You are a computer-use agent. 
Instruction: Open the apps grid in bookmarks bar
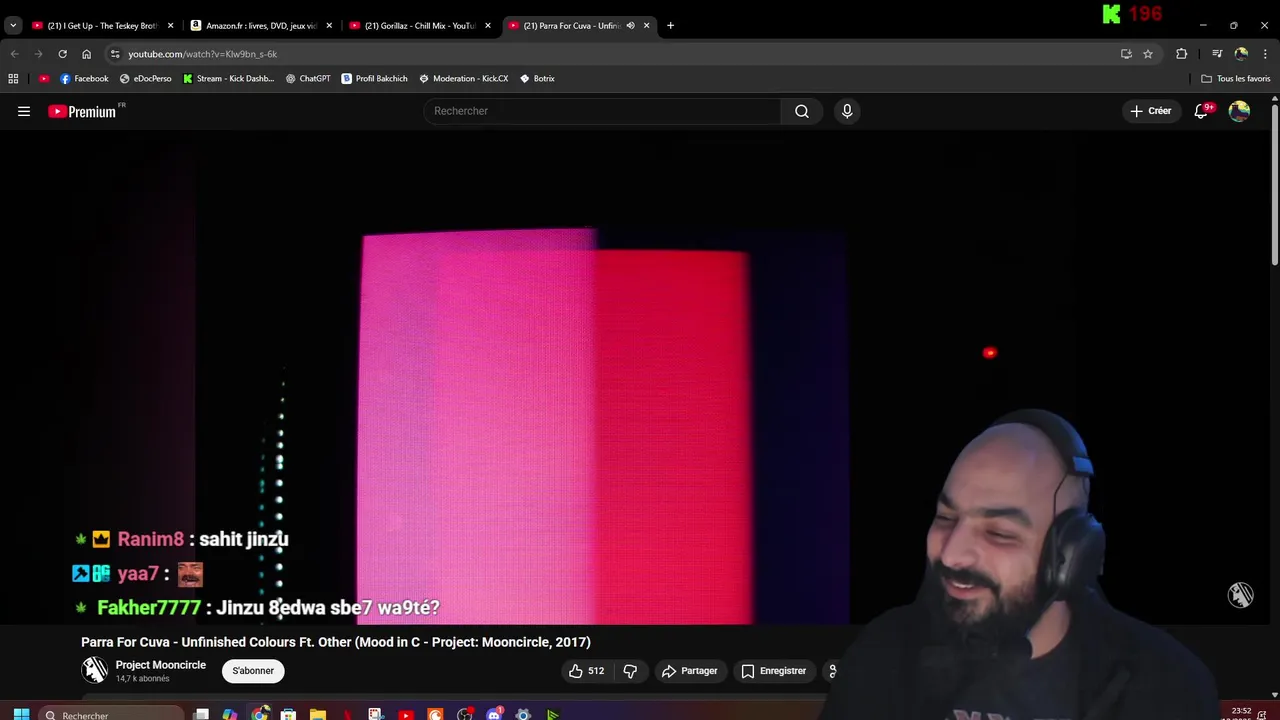click(13, 78)
